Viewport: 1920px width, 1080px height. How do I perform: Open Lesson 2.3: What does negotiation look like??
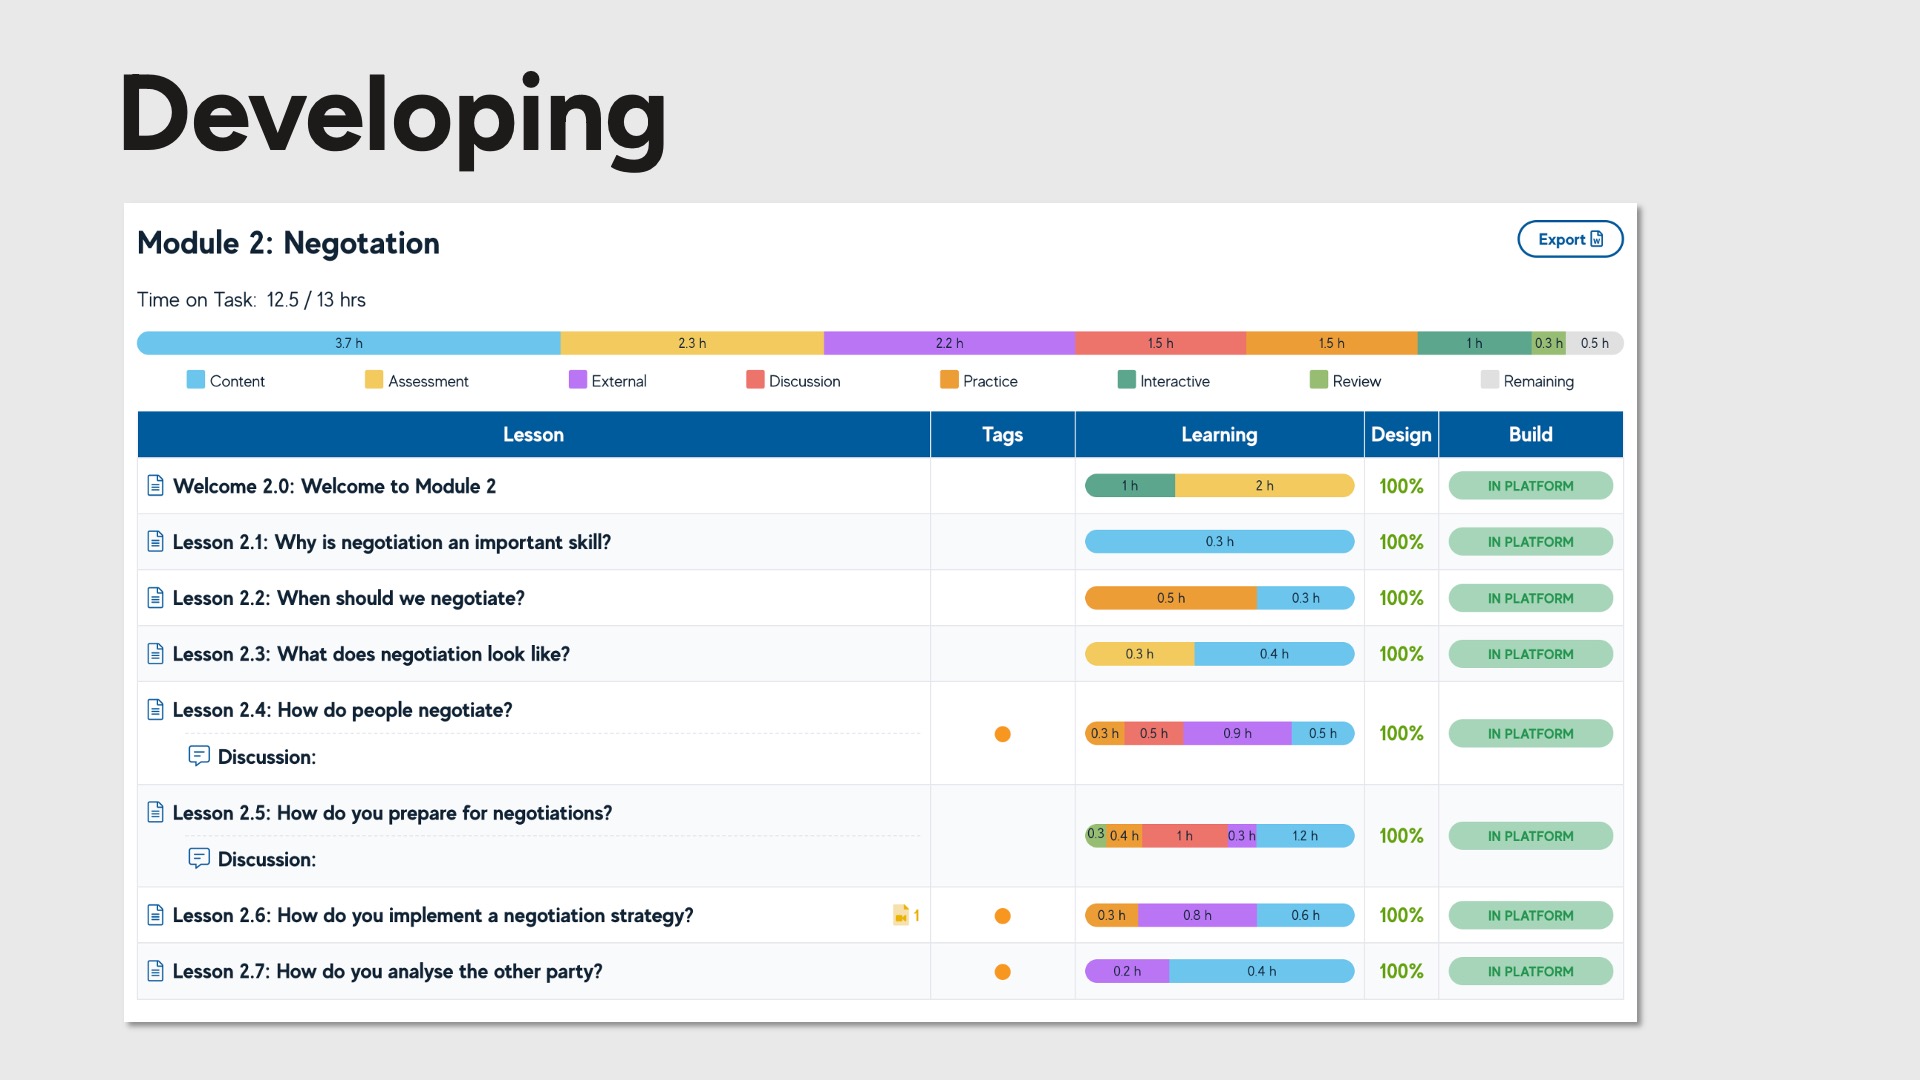[x=371, y=654]
